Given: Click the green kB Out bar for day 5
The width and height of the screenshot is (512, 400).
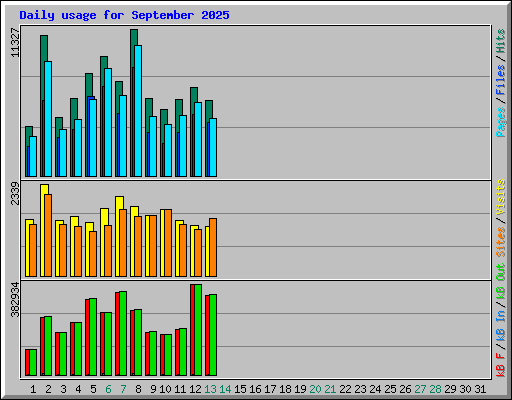Looking at the screenshot, I should pyautogui.click(x=93, y=337).
